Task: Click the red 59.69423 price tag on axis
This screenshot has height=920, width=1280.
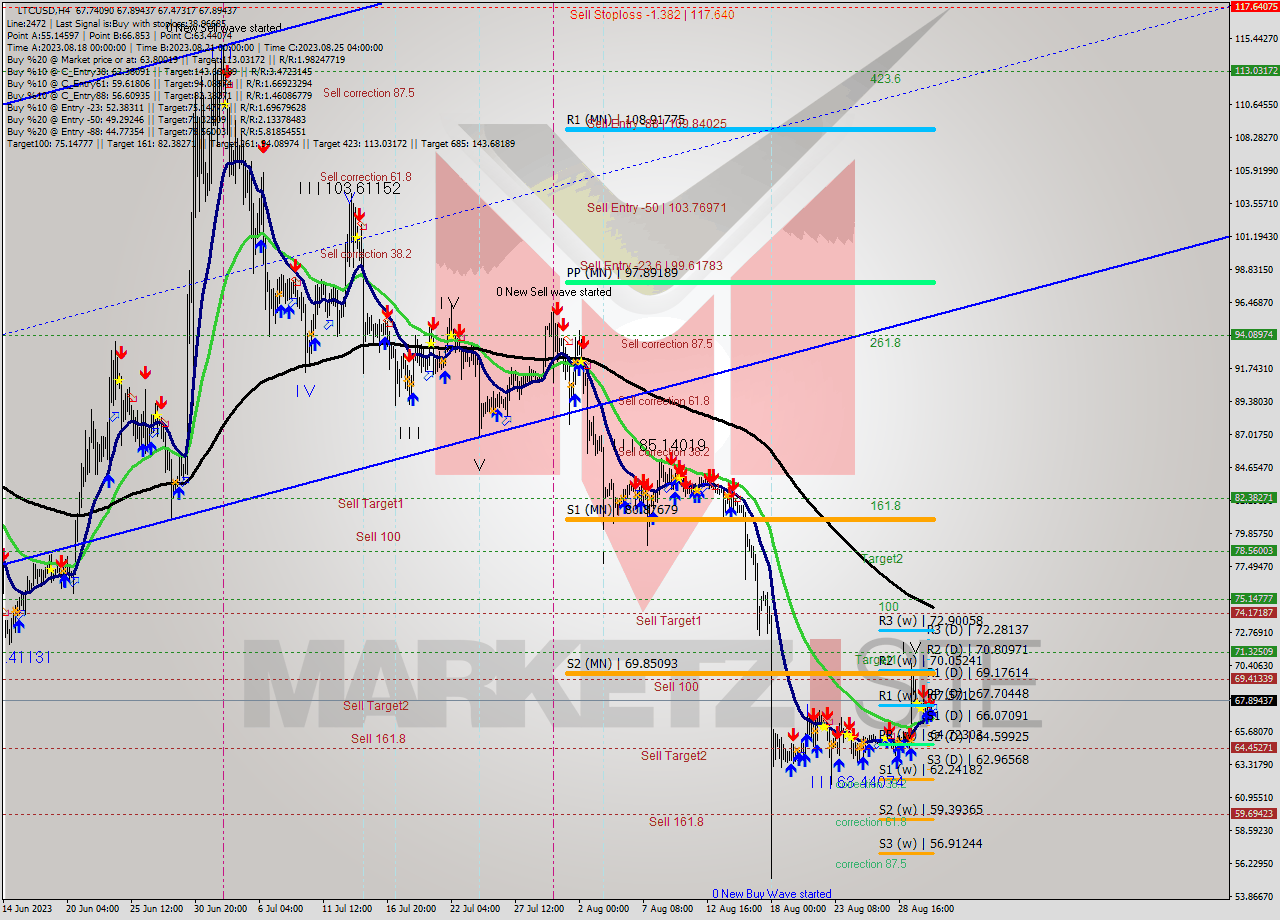Action: click(x=1254, y=814)
